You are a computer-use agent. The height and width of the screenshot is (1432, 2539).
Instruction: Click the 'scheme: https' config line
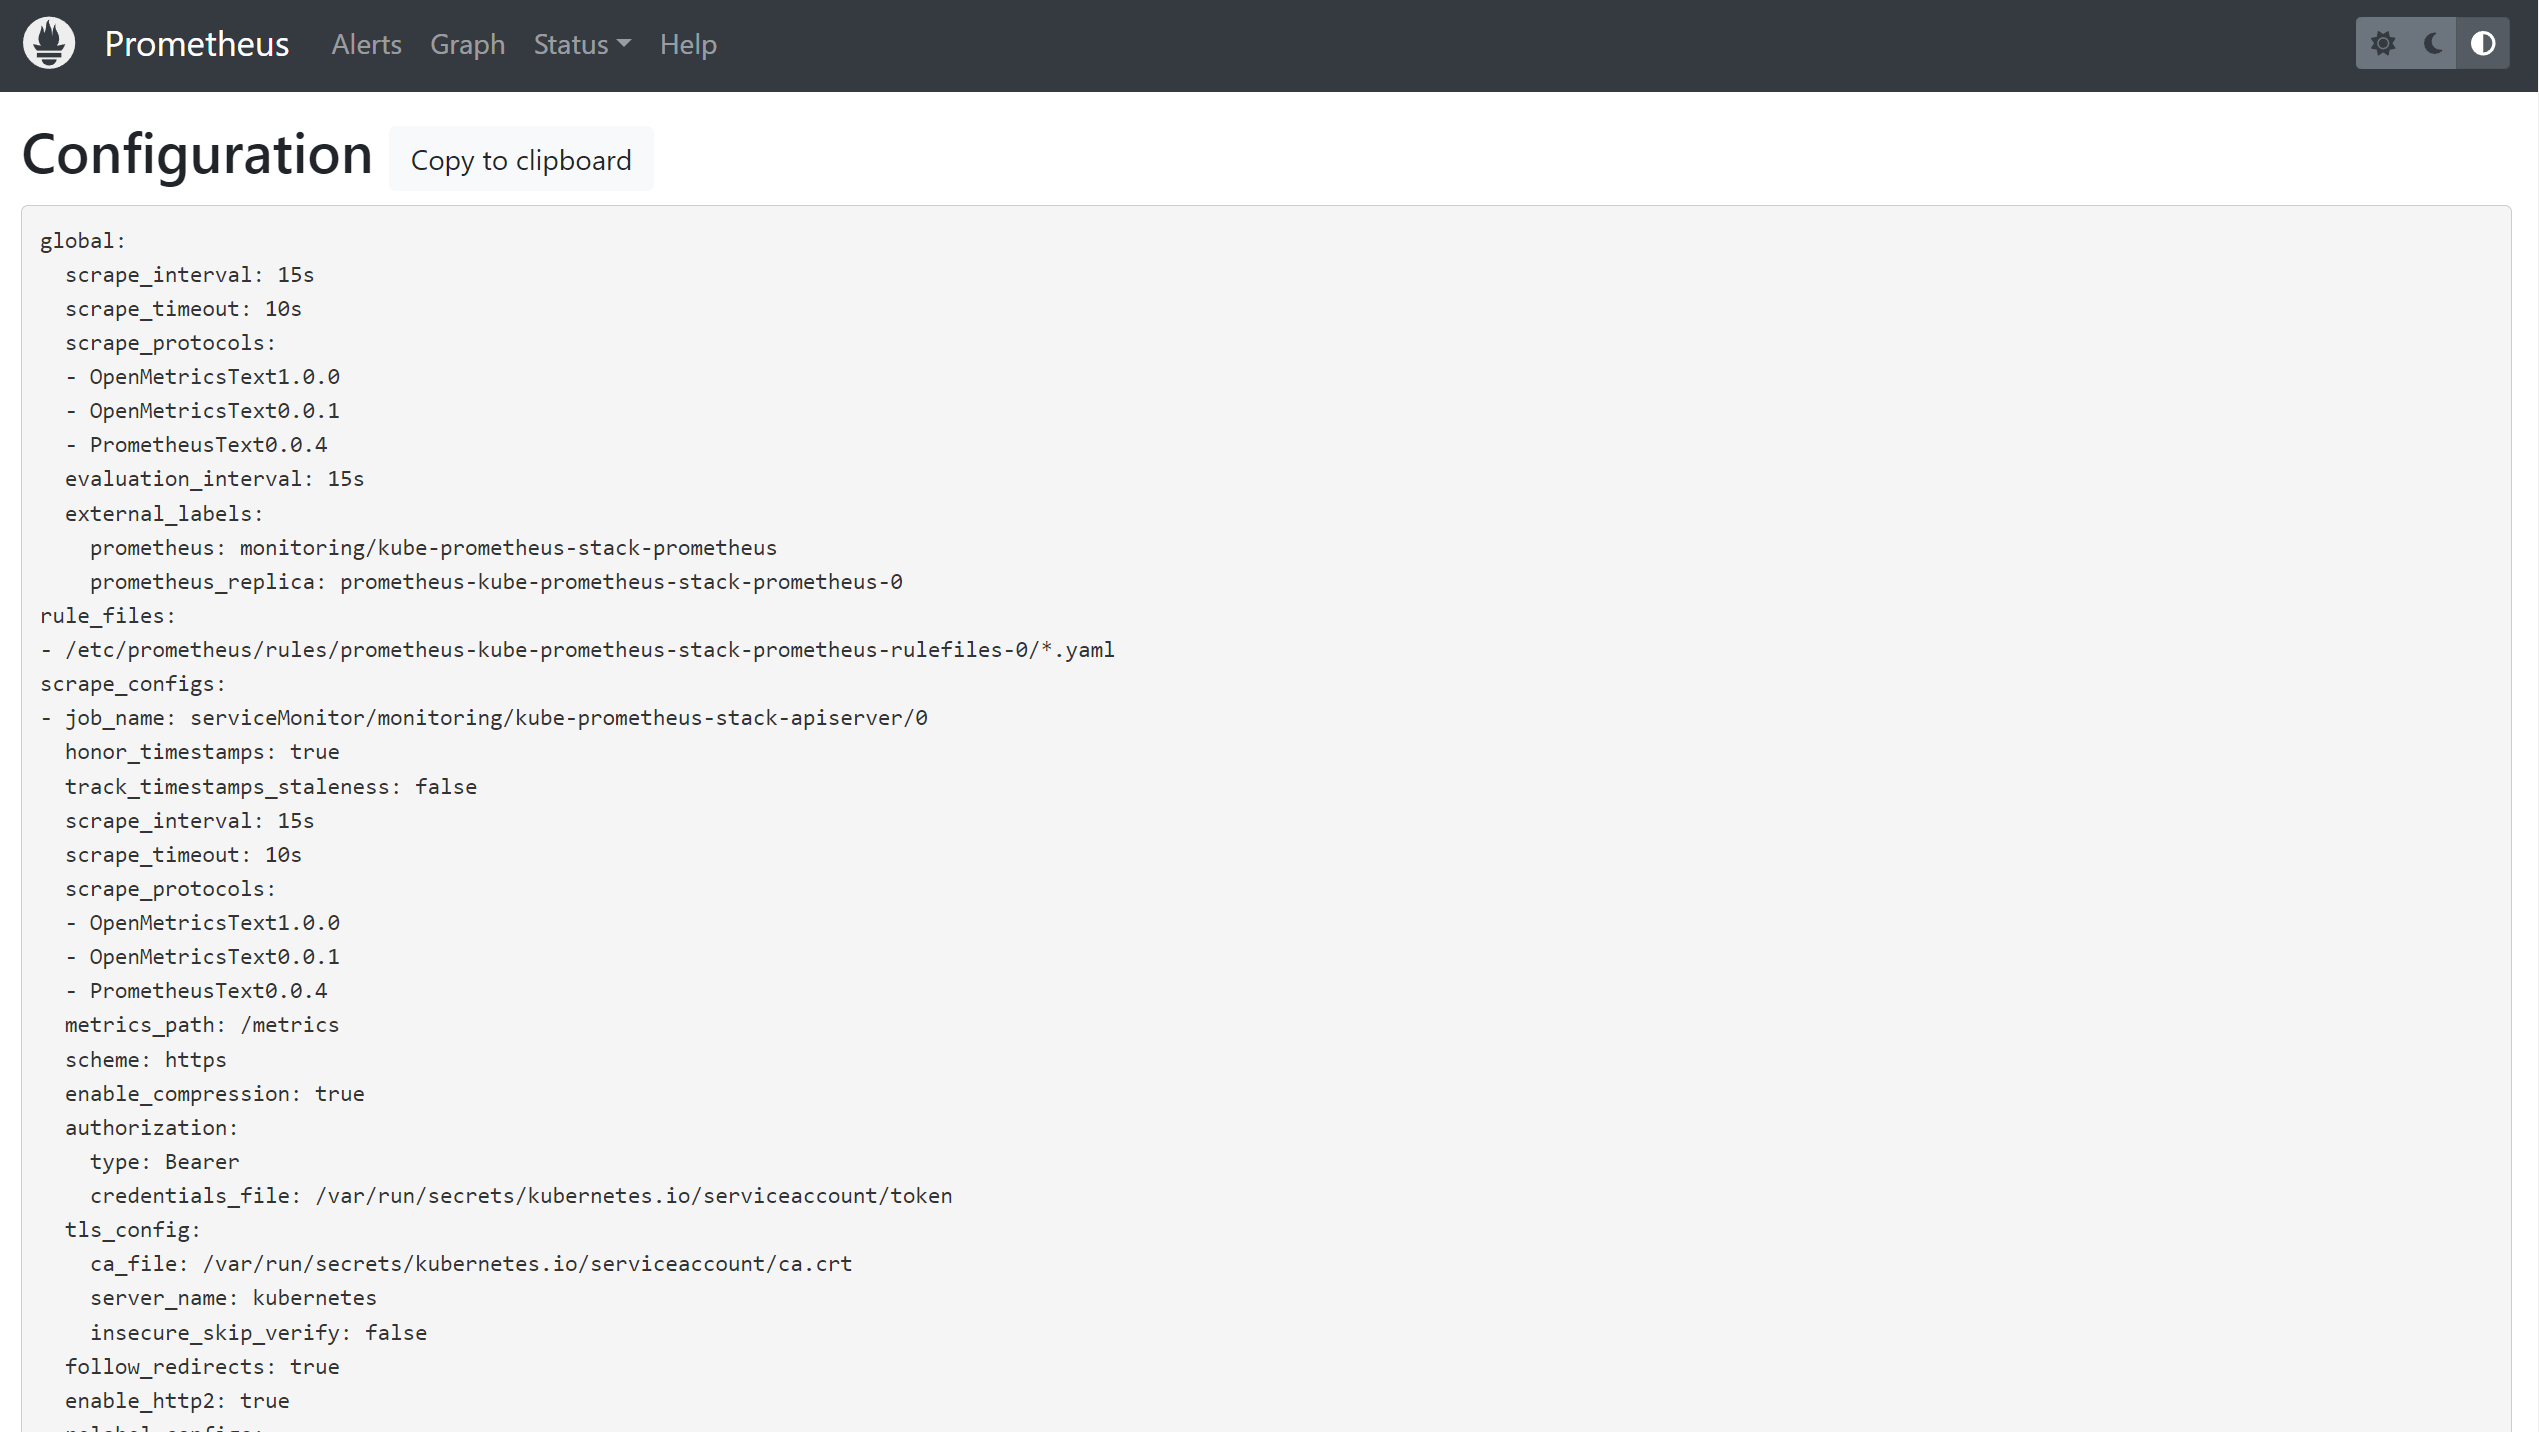(x=146, y=1060)
